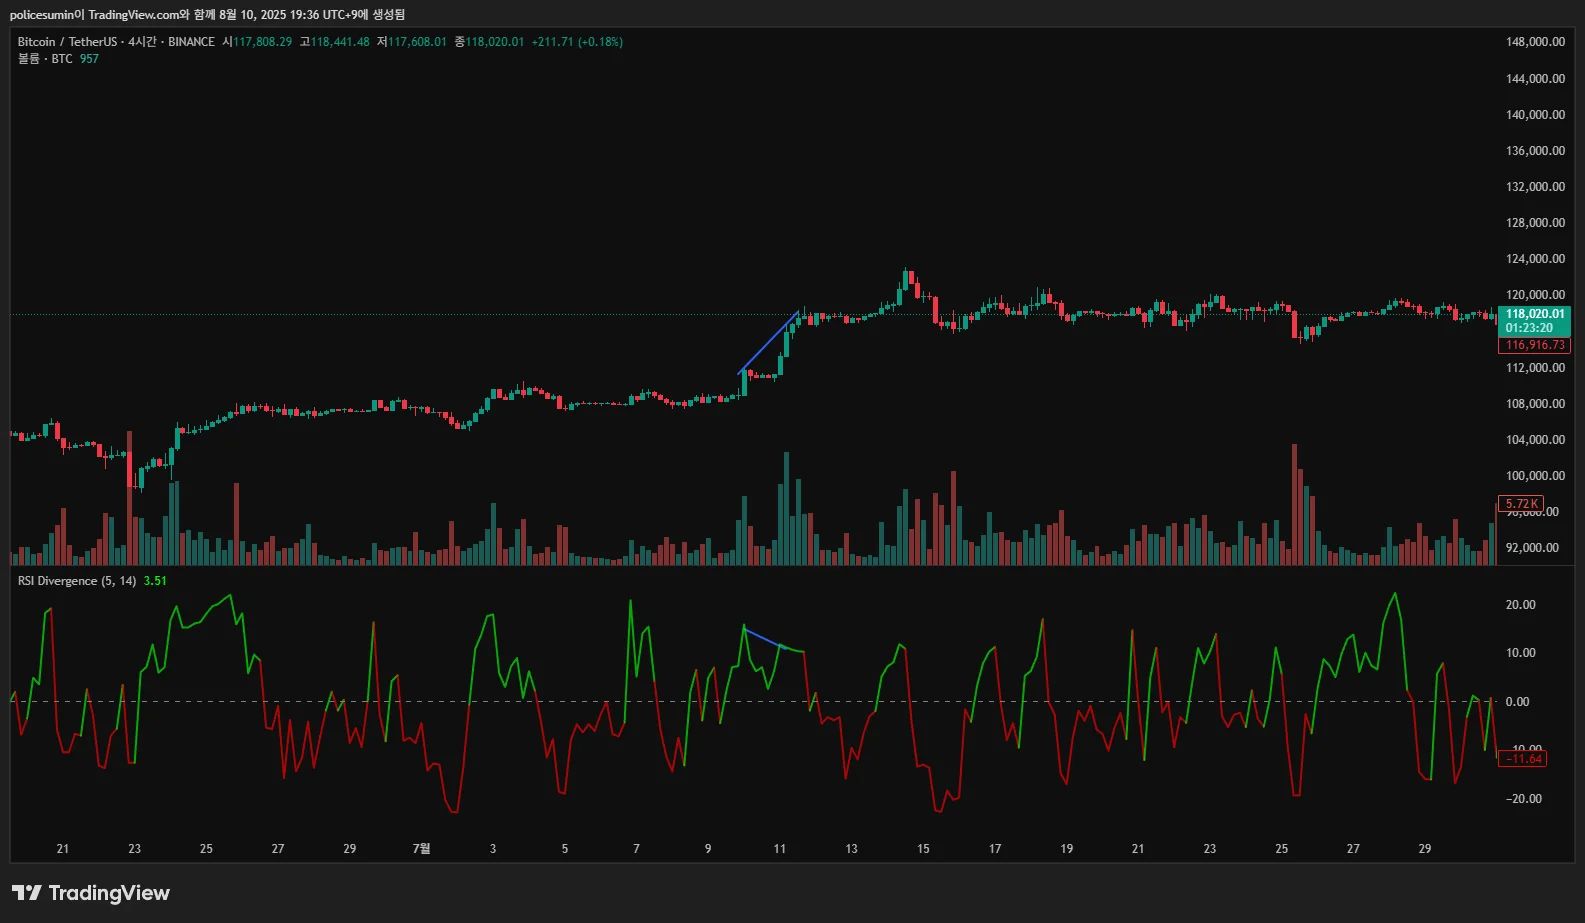Click the red 116,916.73 price label
1585x923 pixels.
tap(1535, 345)
